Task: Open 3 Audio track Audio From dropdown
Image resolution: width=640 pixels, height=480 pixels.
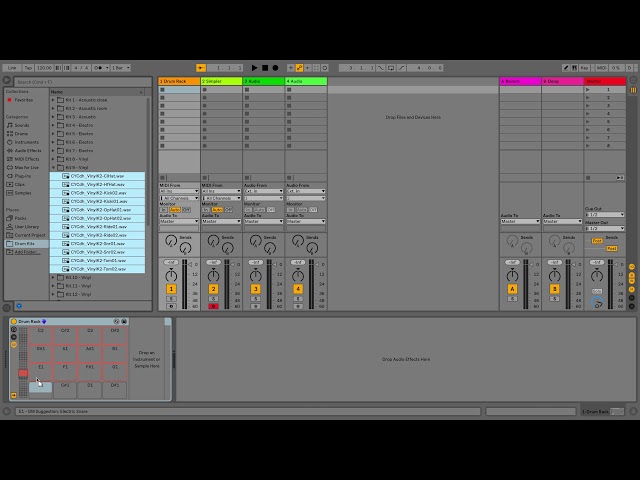Action: 264,191
